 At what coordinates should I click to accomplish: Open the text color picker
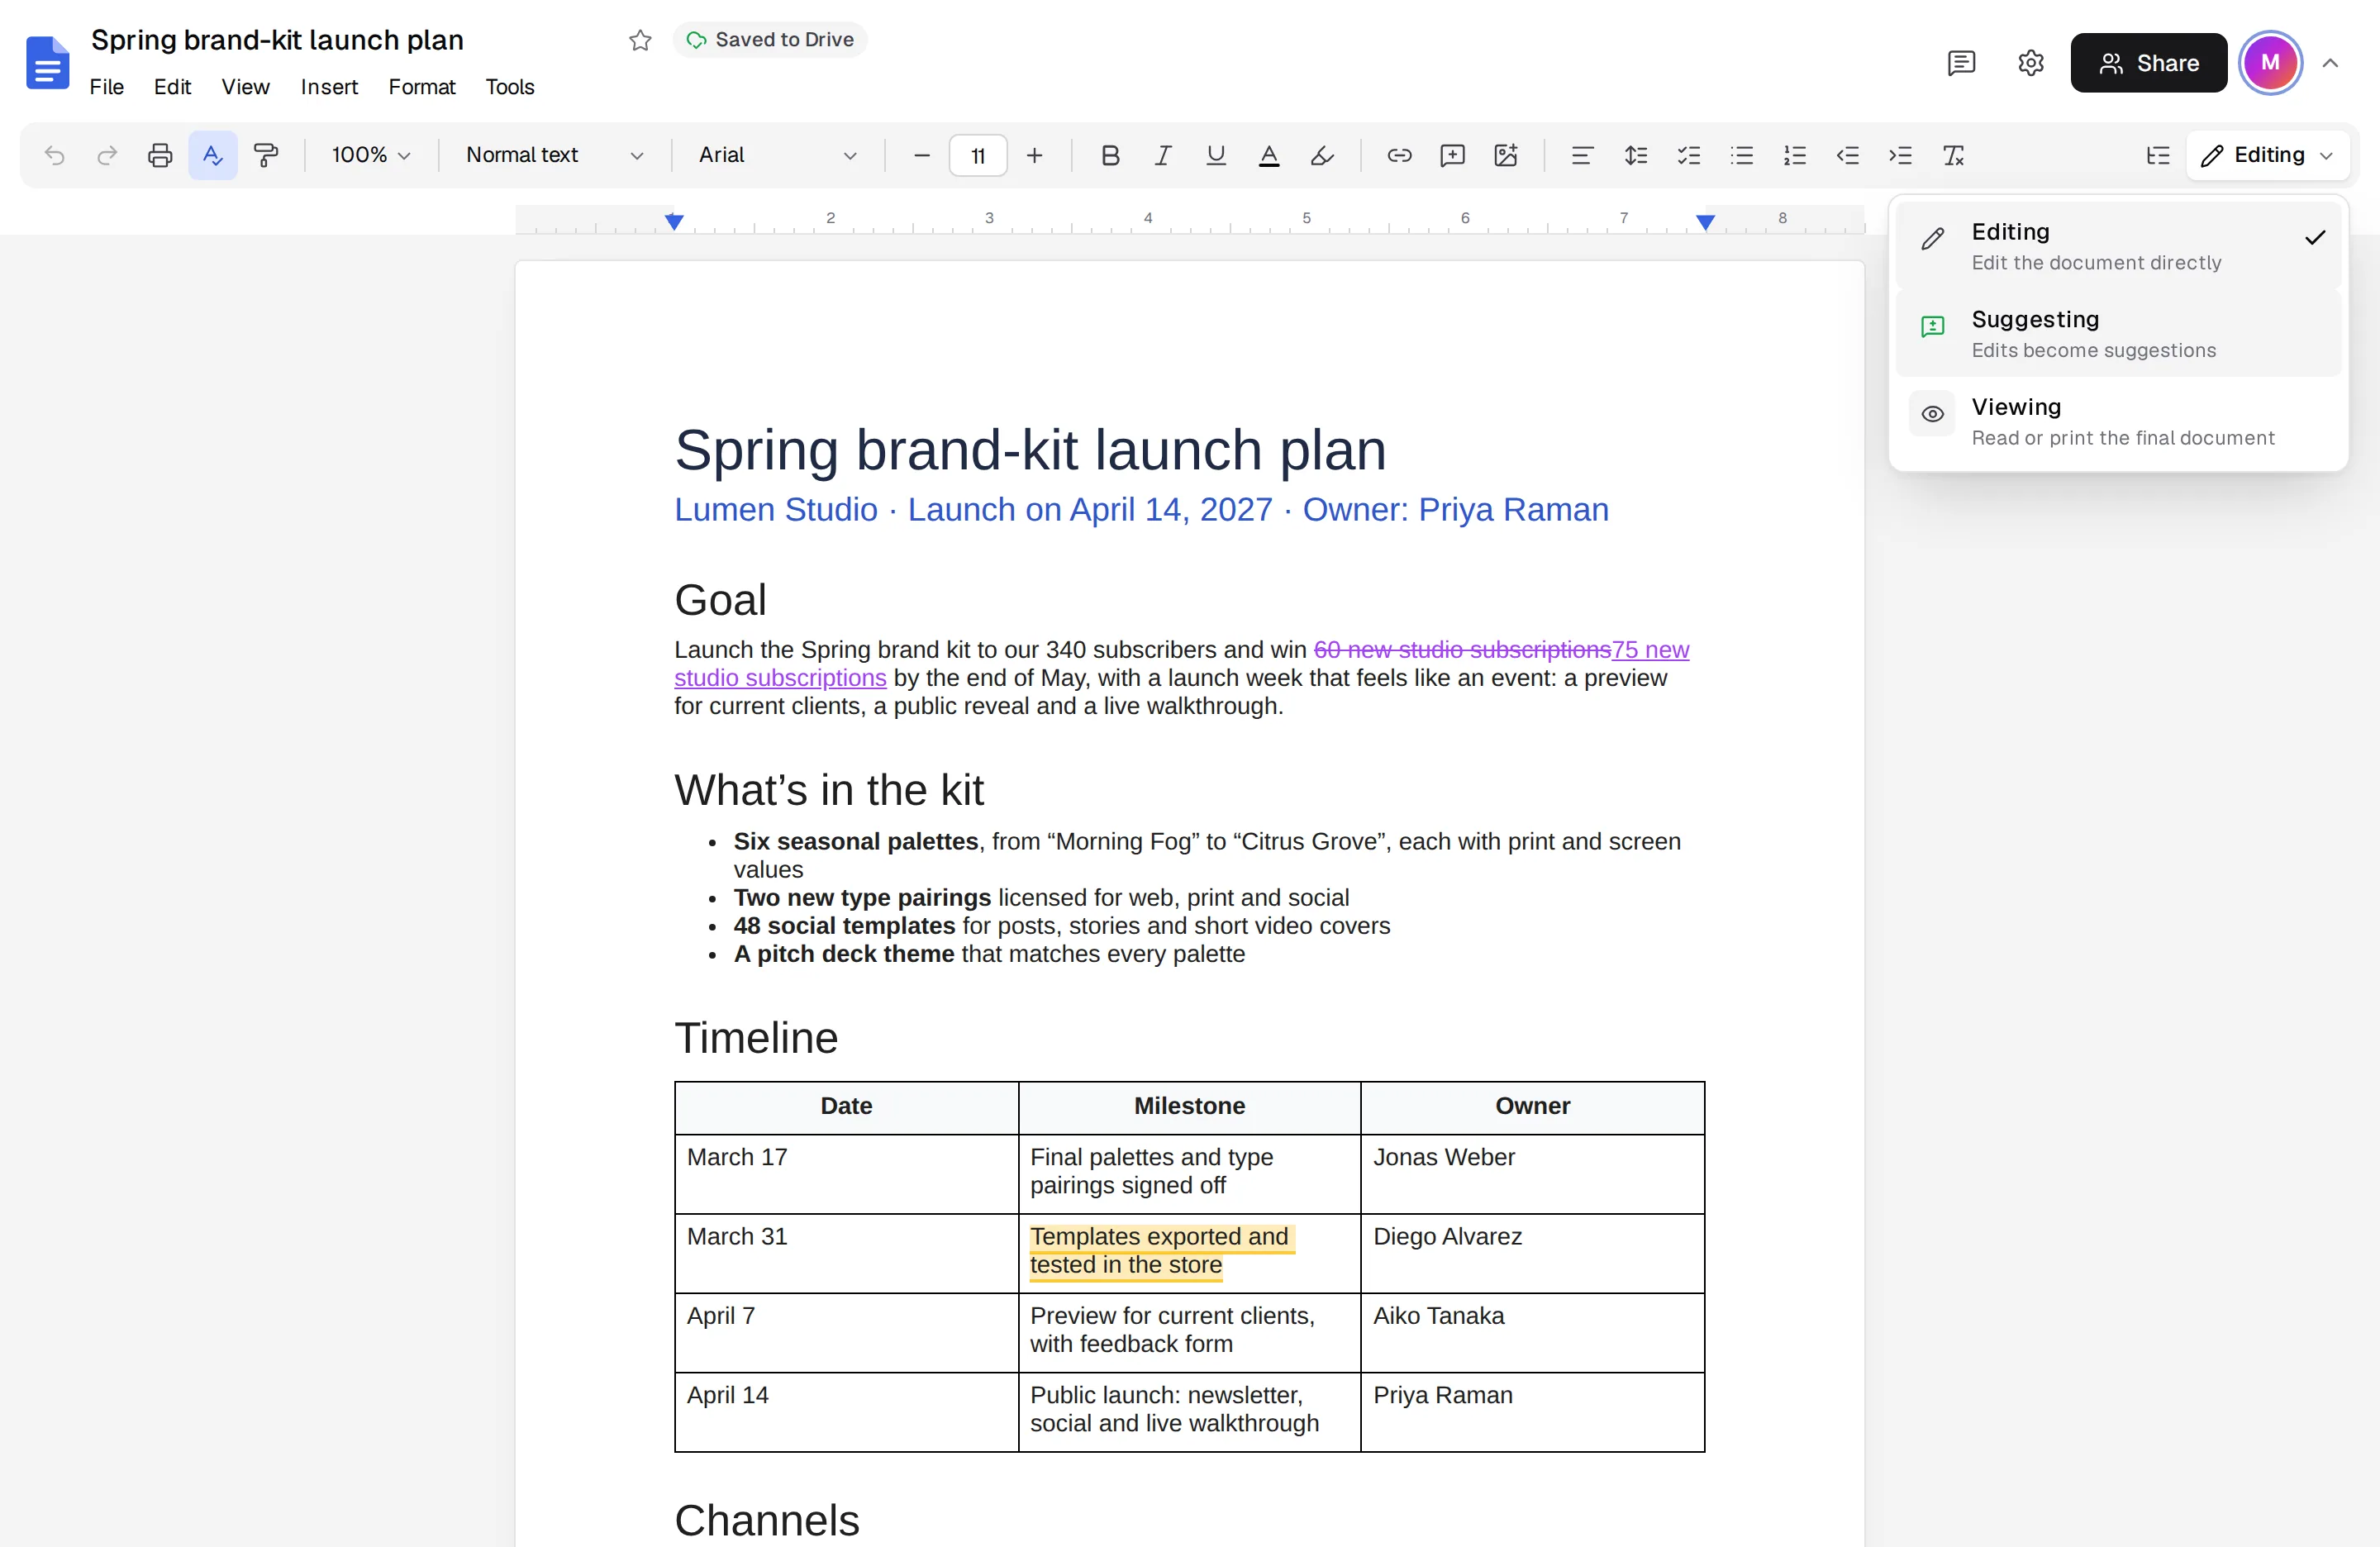[1269, 155]
